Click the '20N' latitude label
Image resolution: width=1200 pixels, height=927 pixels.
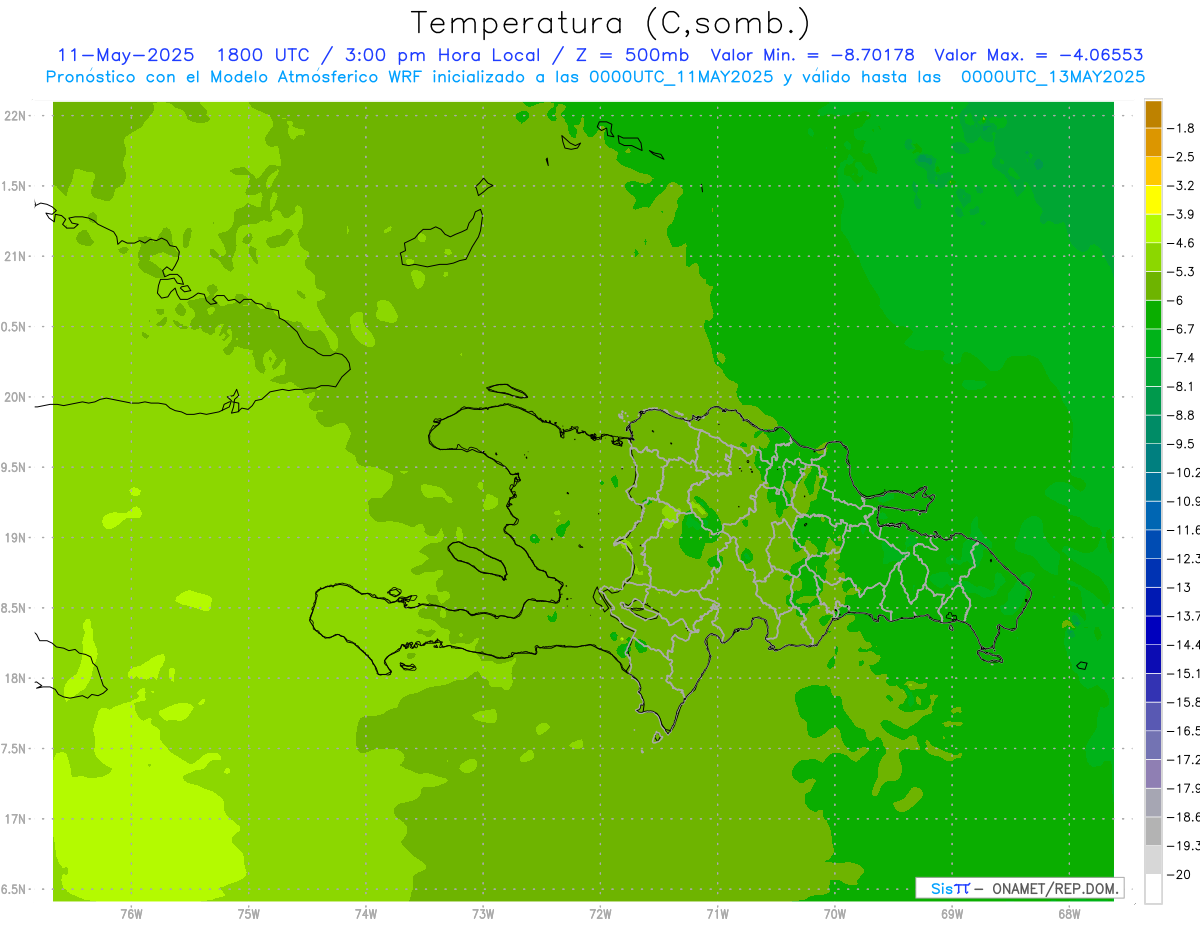[x=16, y=397]
